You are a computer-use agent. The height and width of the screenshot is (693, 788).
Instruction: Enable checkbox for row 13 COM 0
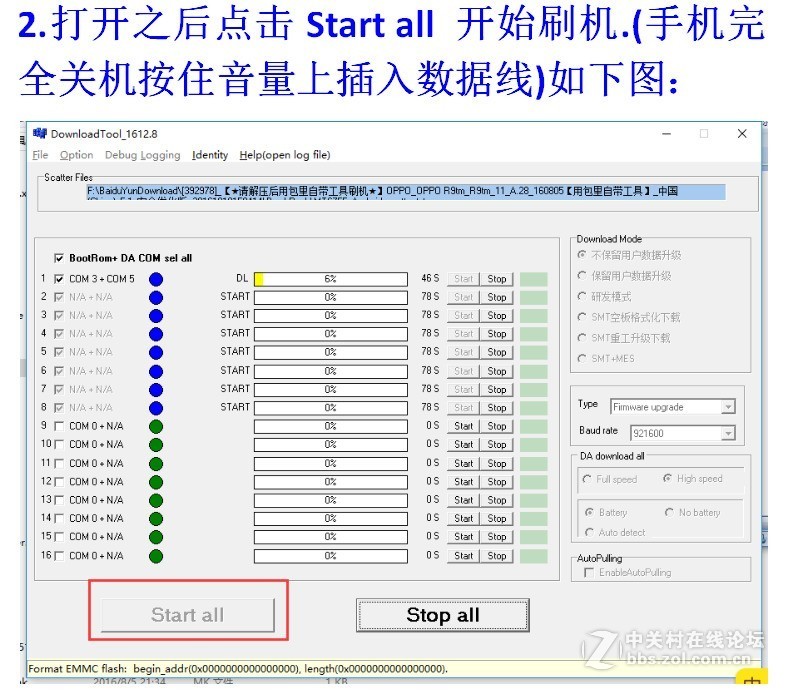(59, 501)
